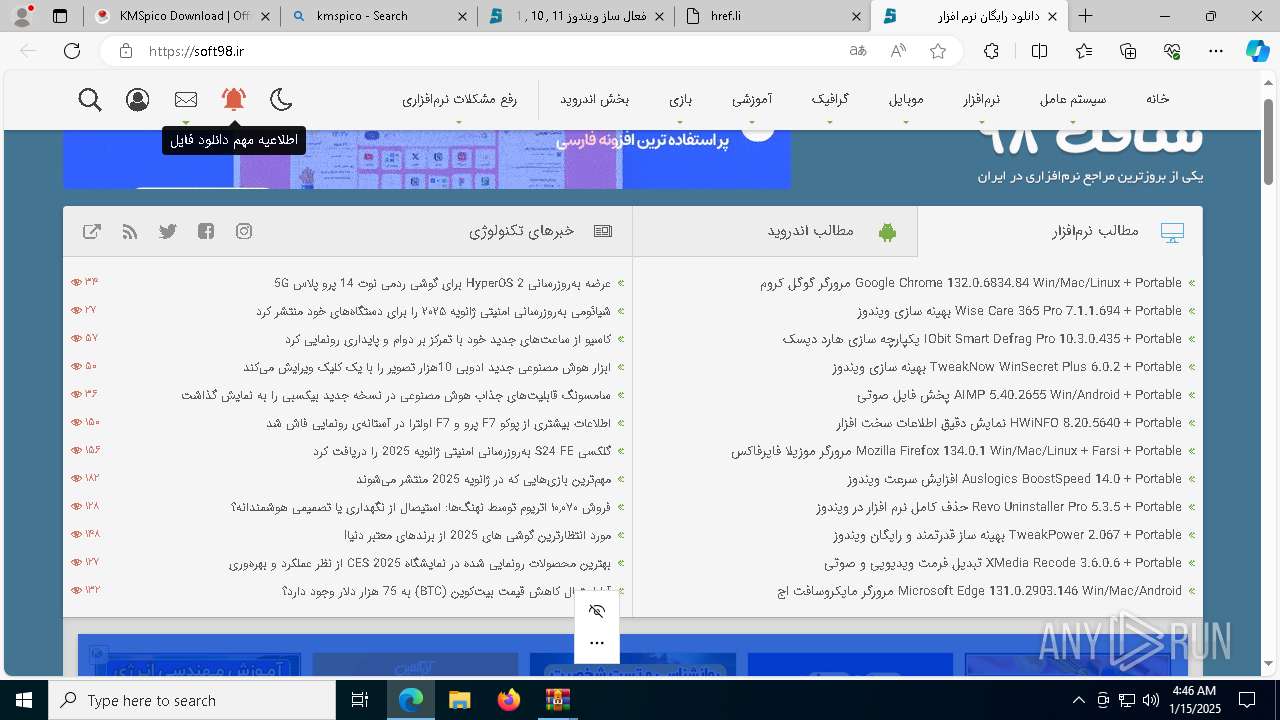This screenshot has width=1280, height=720.
Task: Expand the آموزشی menu
Action: pyautogui.click(x=752, y=99)
